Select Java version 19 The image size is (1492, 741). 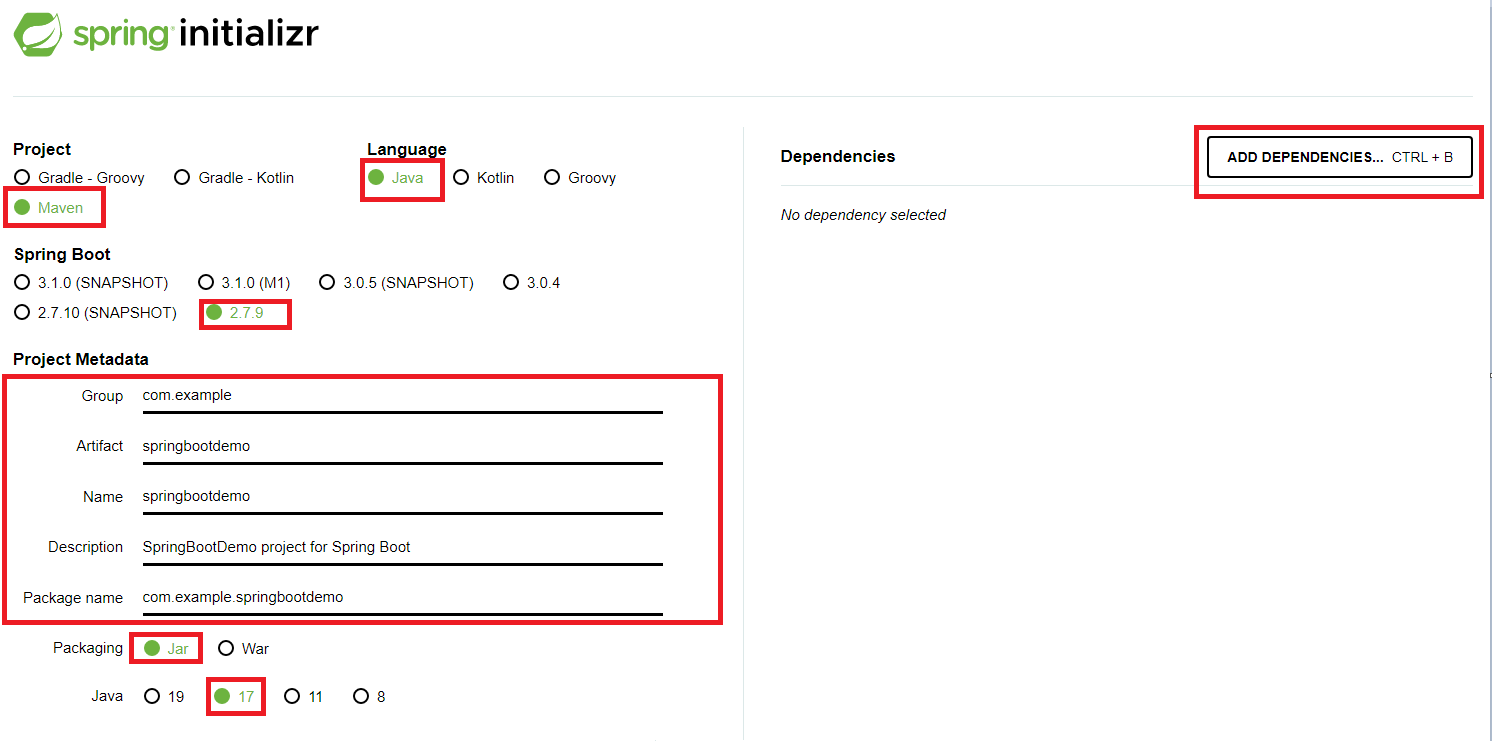pyautogui.click(x=164, y=697)
